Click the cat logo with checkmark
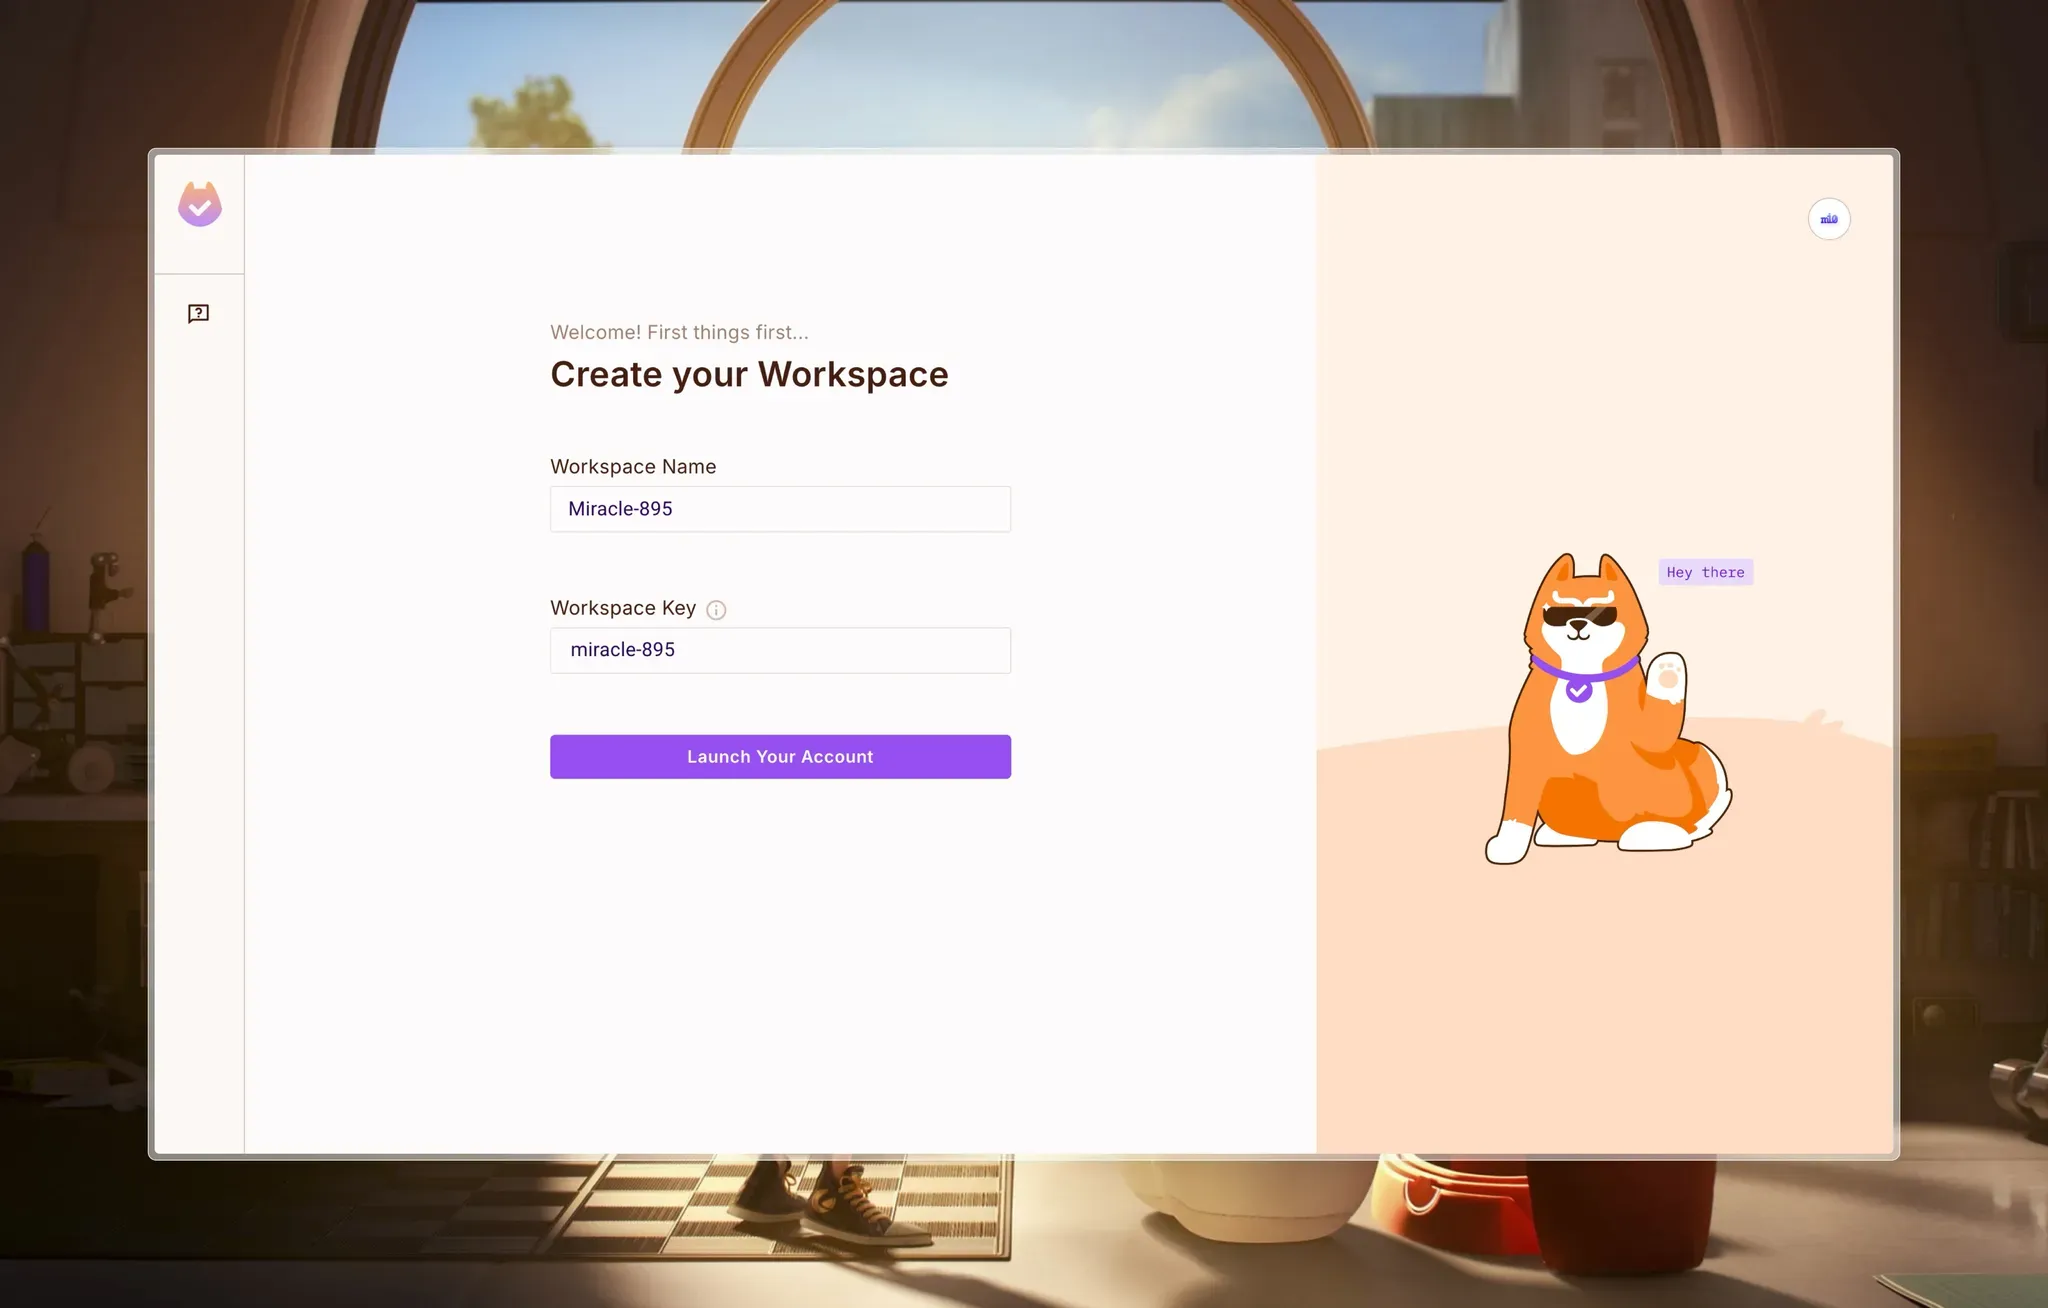Screen dimensions: 2048x1308 (x=200, y=205)
